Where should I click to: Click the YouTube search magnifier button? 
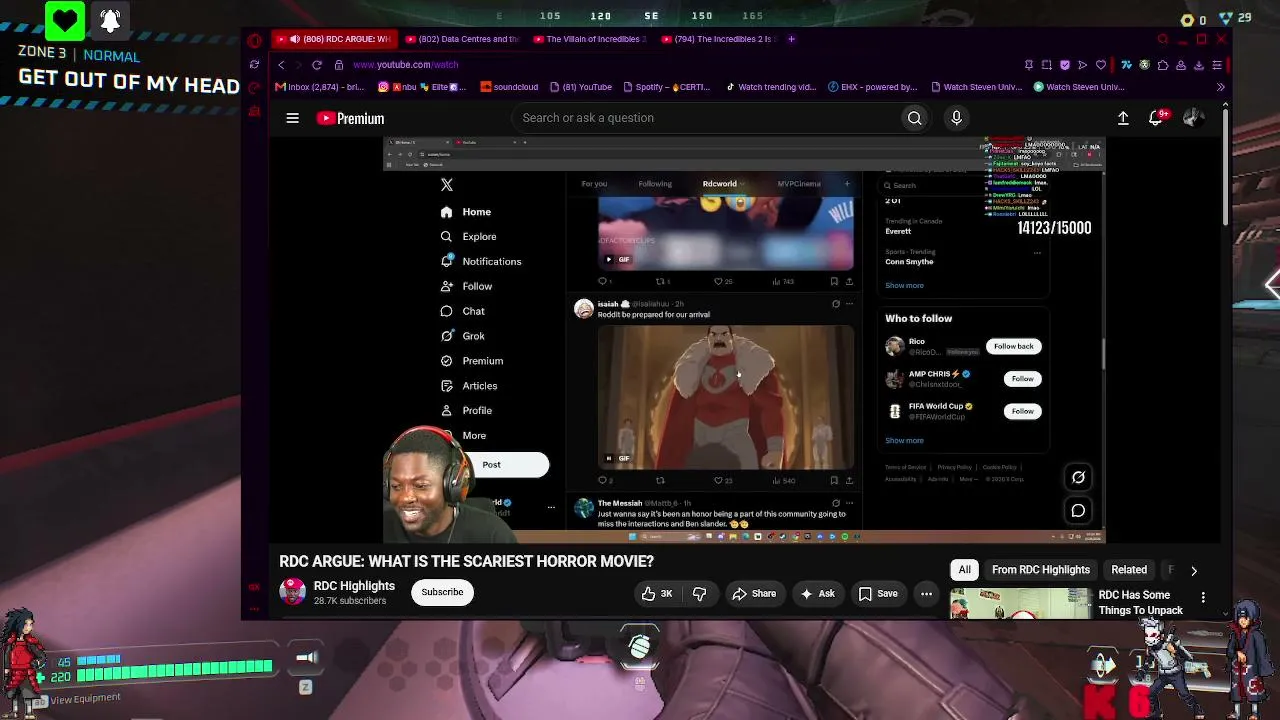click(914, 118)
